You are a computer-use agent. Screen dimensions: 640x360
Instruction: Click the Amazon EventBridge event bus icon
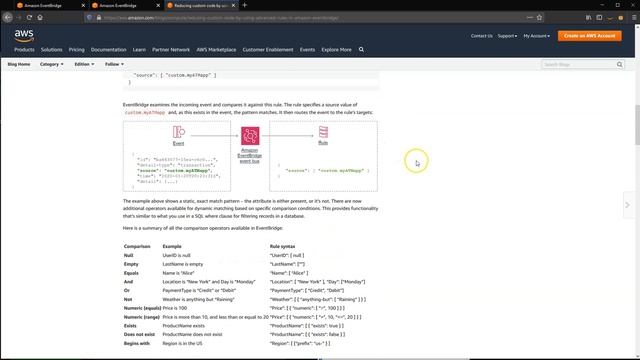pyautogui.click(x=250, y=136)
